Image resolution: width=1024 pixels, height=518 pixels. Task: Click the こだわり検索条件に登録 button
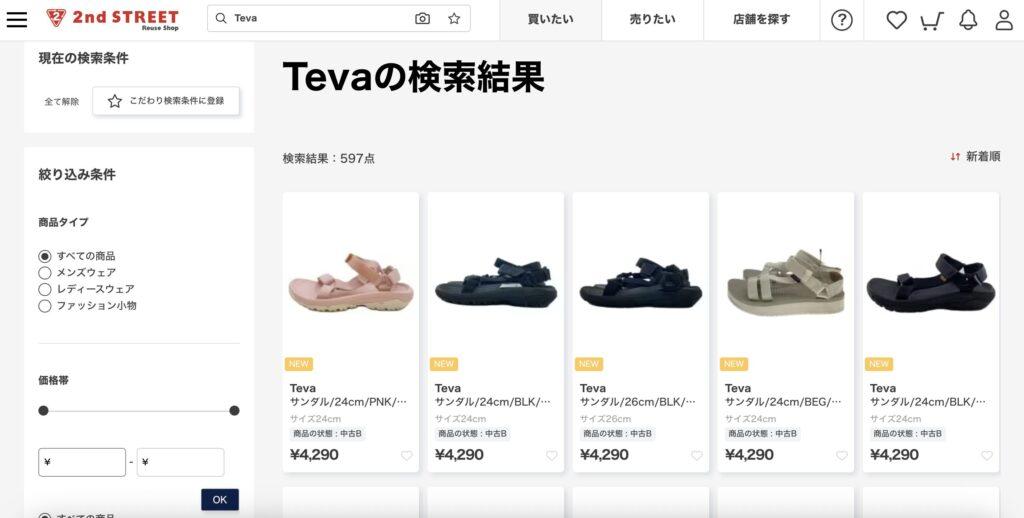[166, 101]
